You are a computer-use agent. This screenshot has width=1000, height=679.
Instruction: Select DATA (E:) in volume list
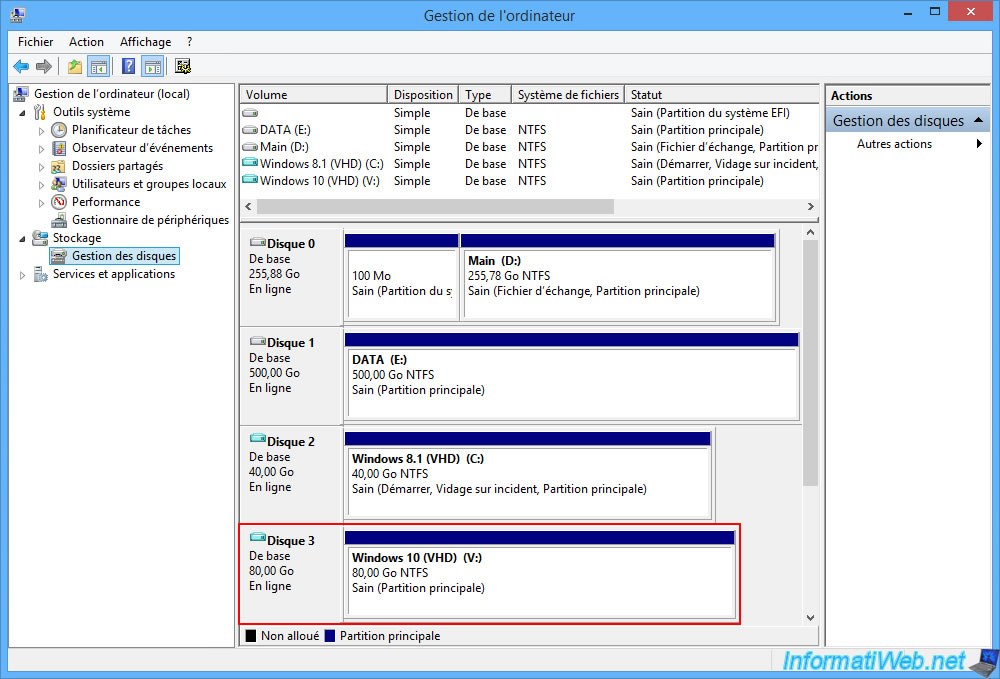click(284, 130)
